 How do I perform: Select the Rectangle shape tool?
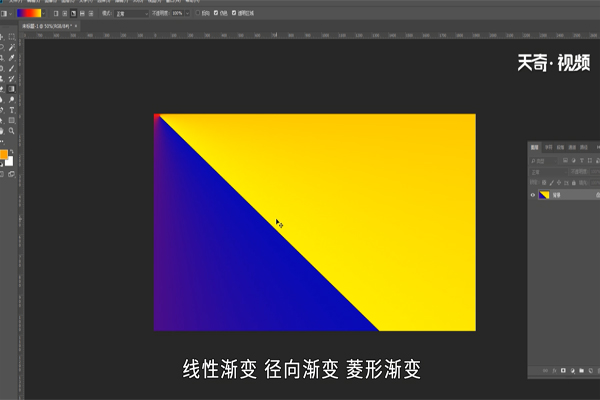click(x=12, y=121)
